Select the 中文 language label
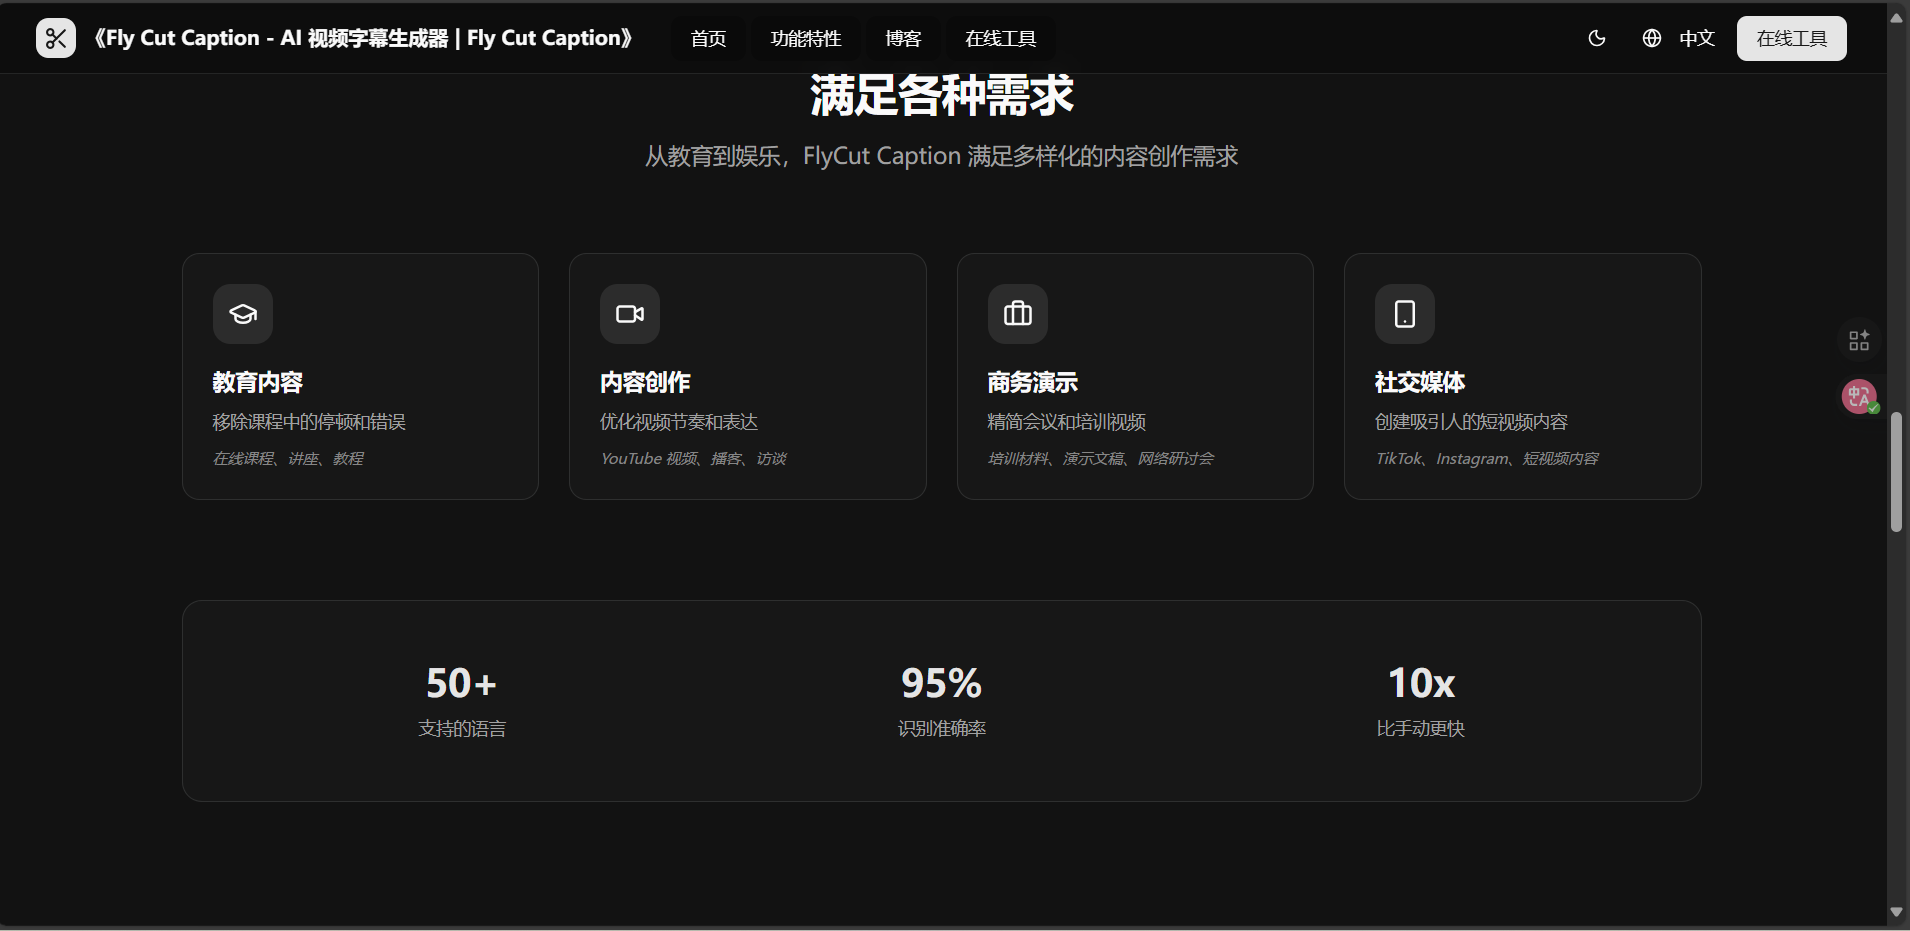 tap(1697, 38)
